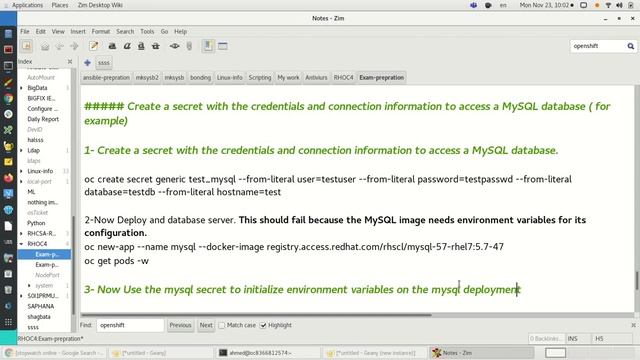Screen dimensions: 640x360
Task: Open the Places menu in top bar
Action: [x=60, y=5]
